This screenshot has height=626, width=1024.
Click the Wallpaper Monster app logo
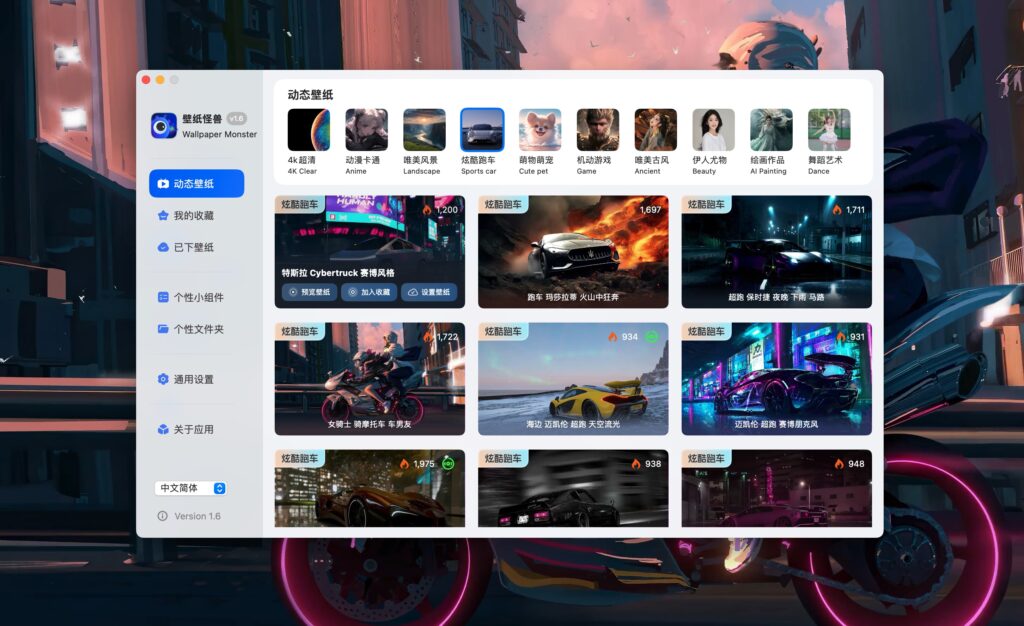tap(163, 127)
